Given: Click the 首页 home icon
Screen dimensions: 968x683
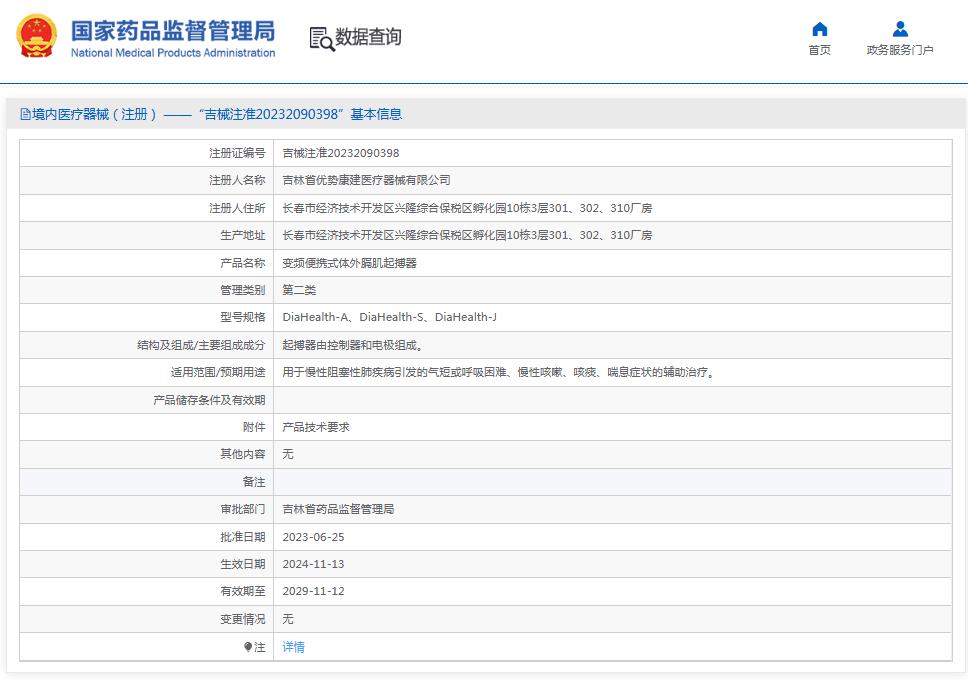Looking at the screenshot, I should pos(819,29).
